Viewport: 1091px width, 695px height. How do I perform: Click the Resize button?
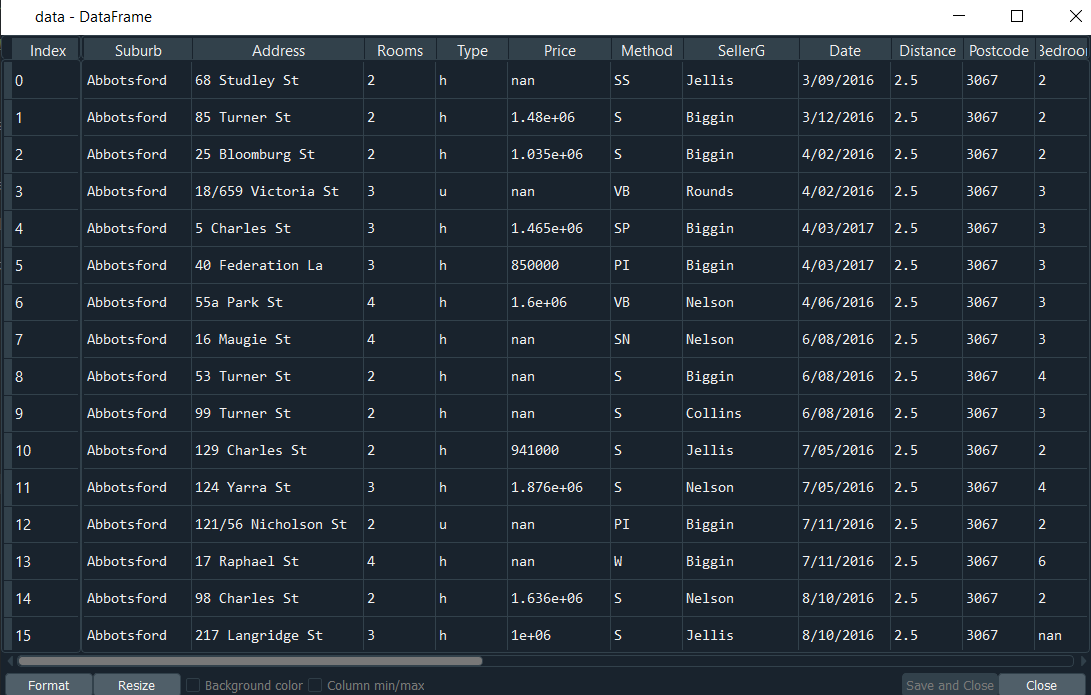136,685
